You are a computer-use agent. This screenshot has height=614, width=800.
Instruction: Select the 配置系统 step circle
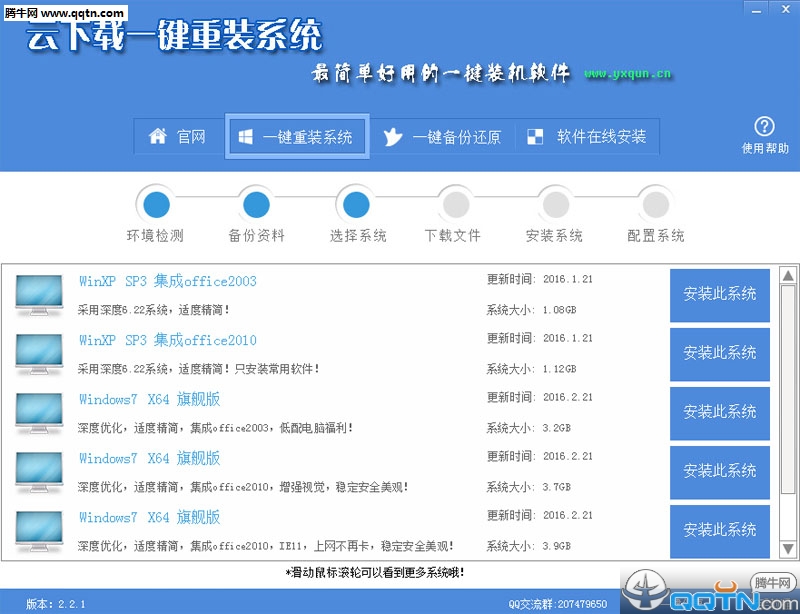[x=655, y=204]
